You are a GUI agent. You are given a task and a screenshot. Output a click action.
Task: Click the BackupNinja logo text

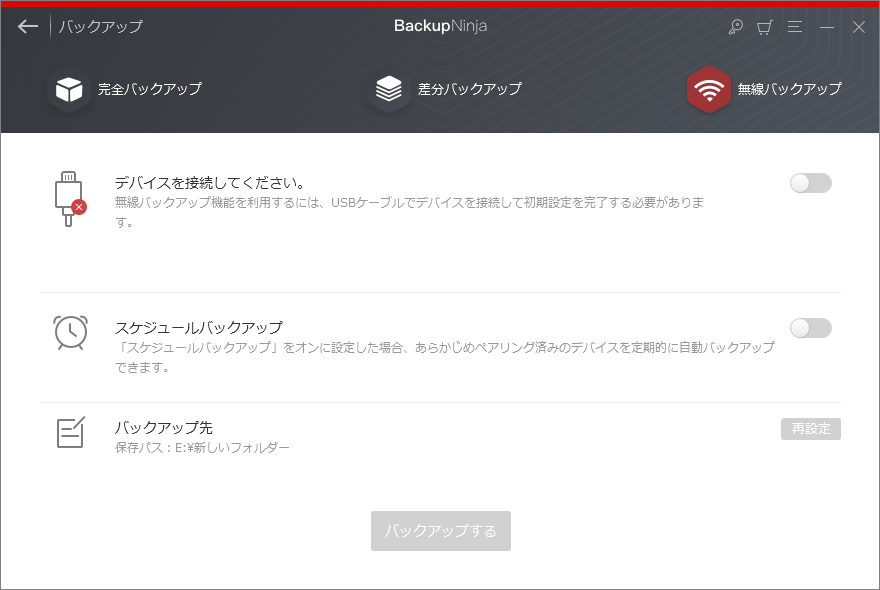point(441,26)
